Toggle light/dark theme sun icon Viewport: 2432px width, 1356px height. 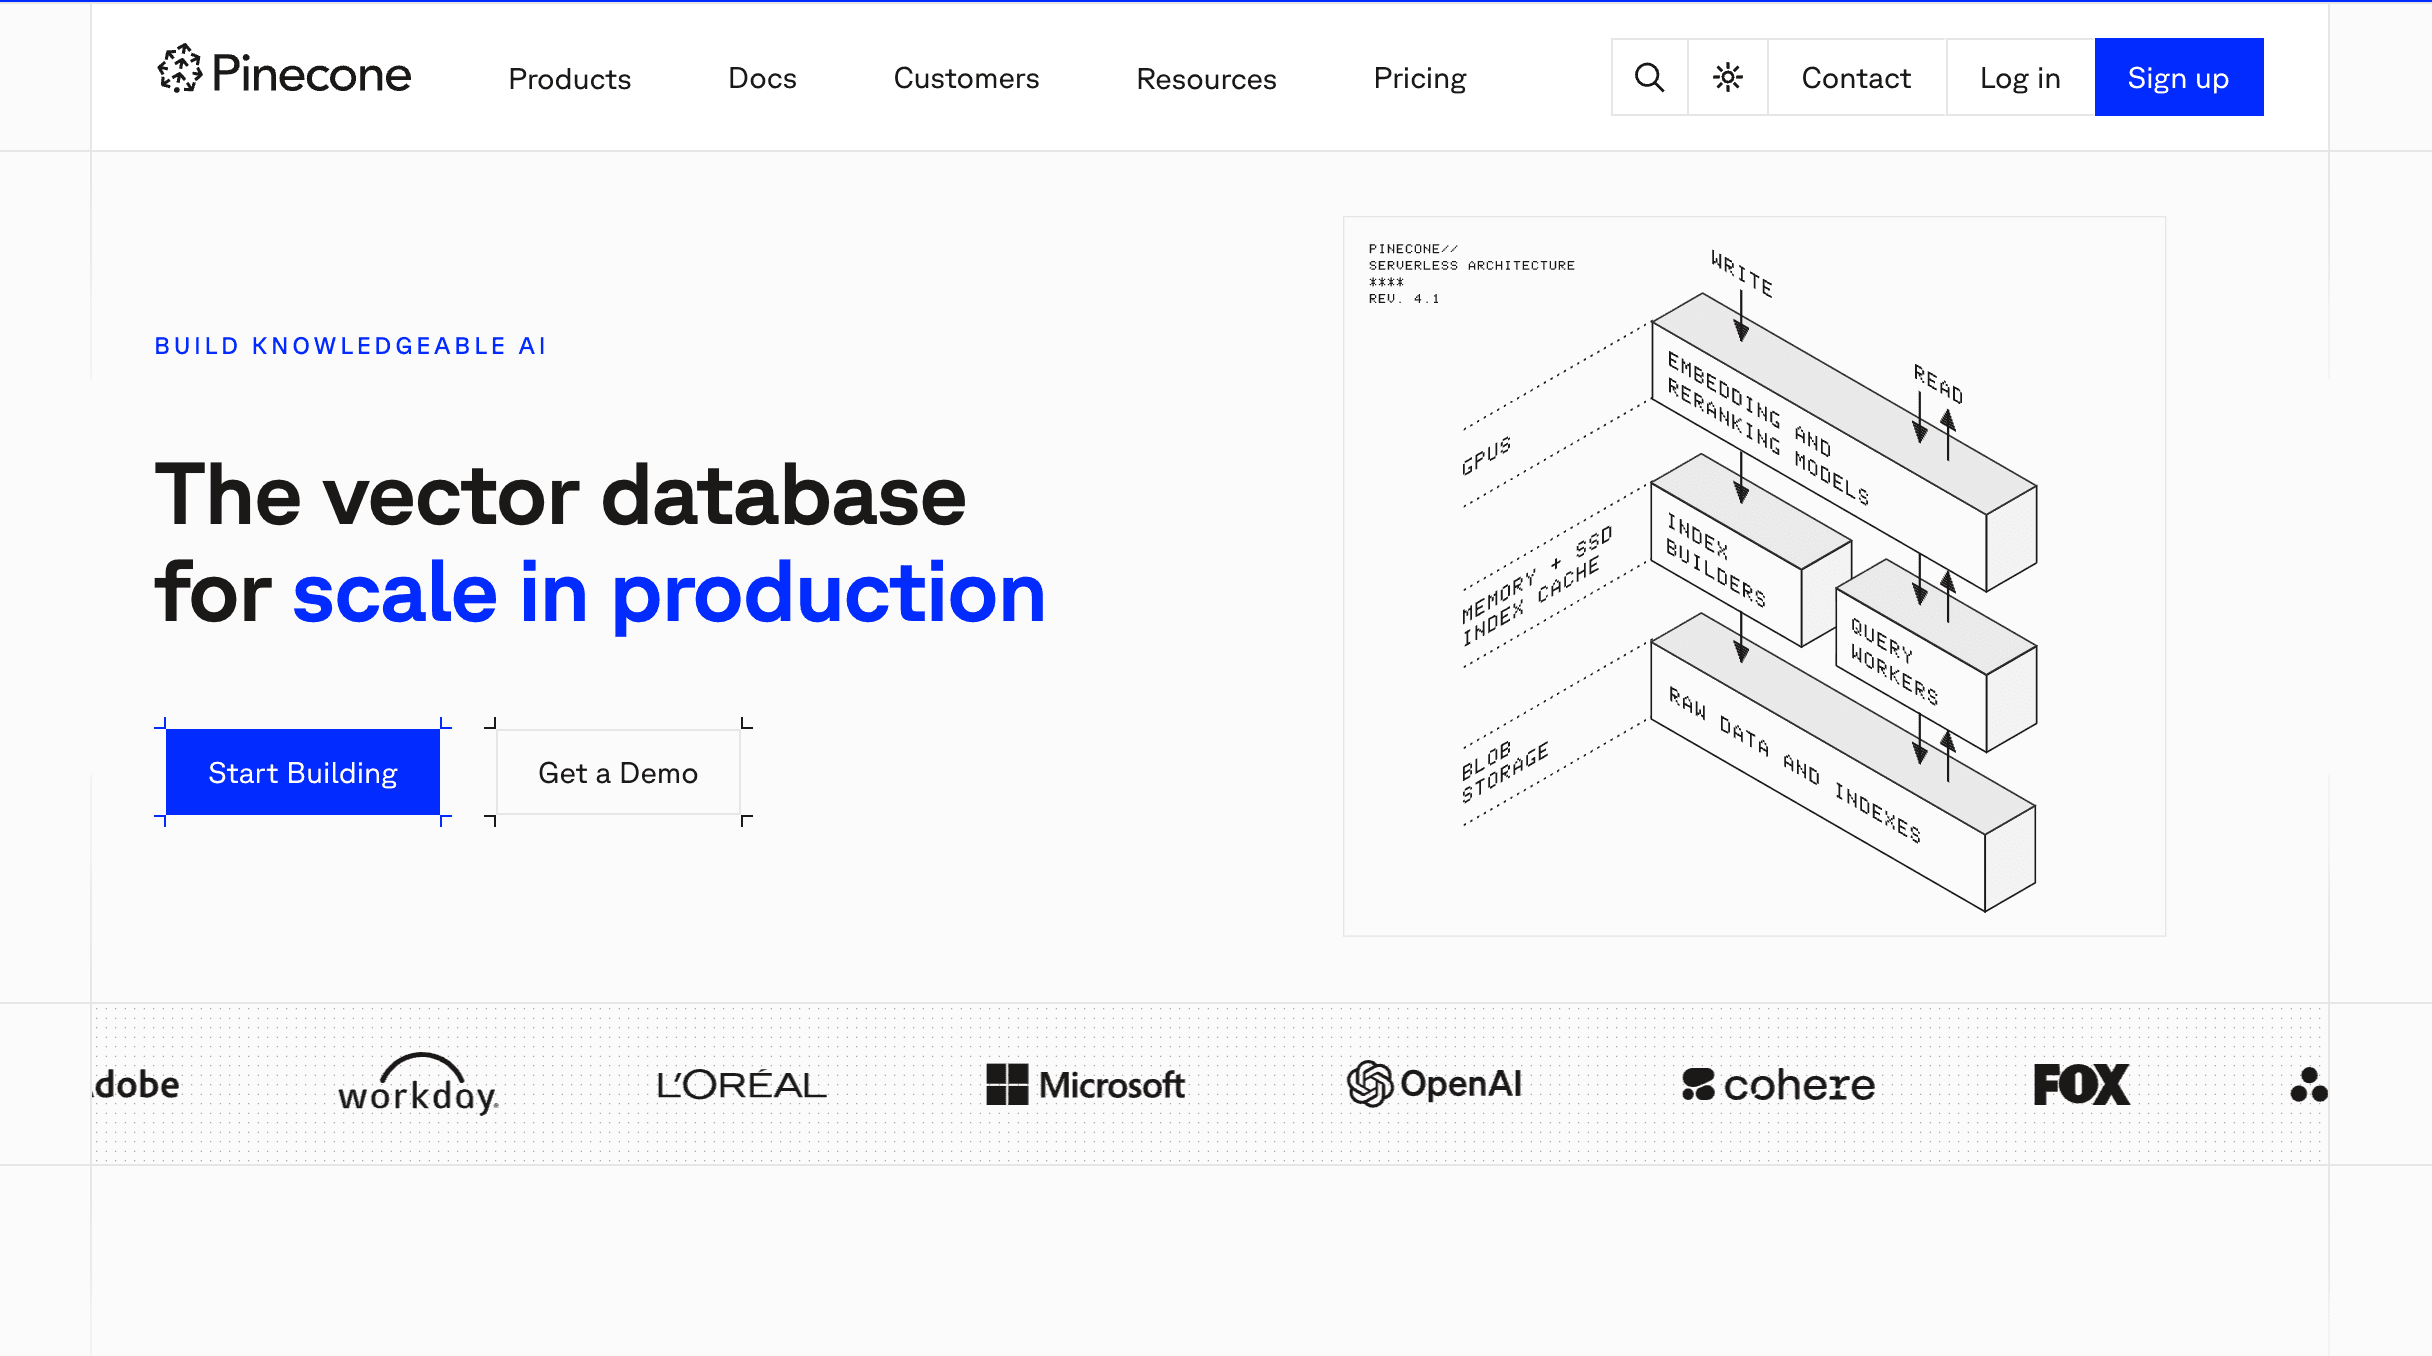(1727, 77)
